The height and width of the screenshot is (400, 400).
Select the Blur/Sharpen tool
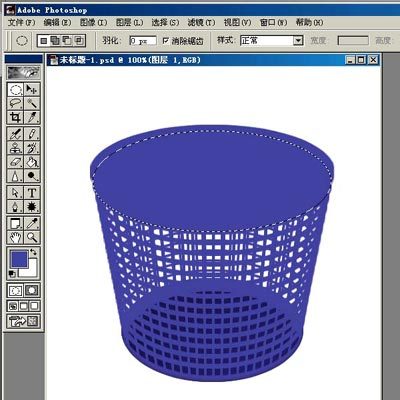(15, 176)
